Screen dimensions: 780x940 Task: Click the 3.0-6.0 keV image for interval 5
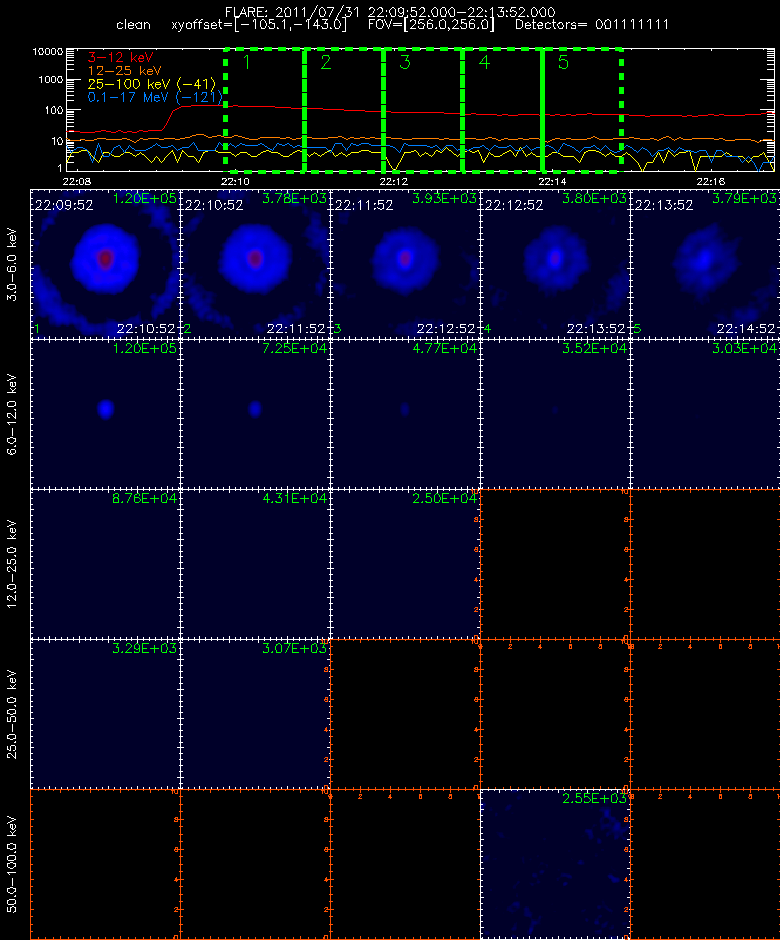[705, 264]
